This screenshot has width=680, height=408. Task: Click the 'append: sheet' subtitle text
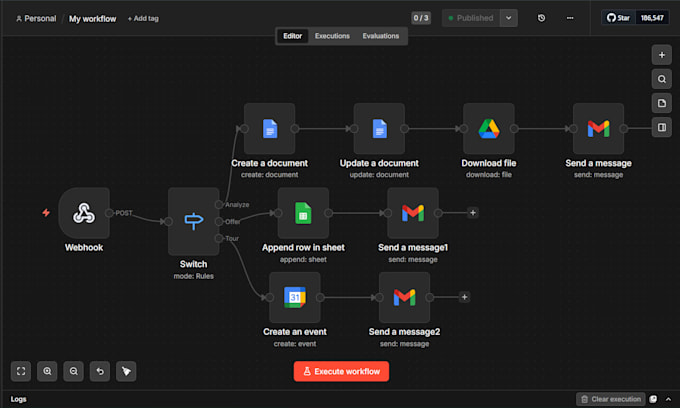click(x=303, y=259)
